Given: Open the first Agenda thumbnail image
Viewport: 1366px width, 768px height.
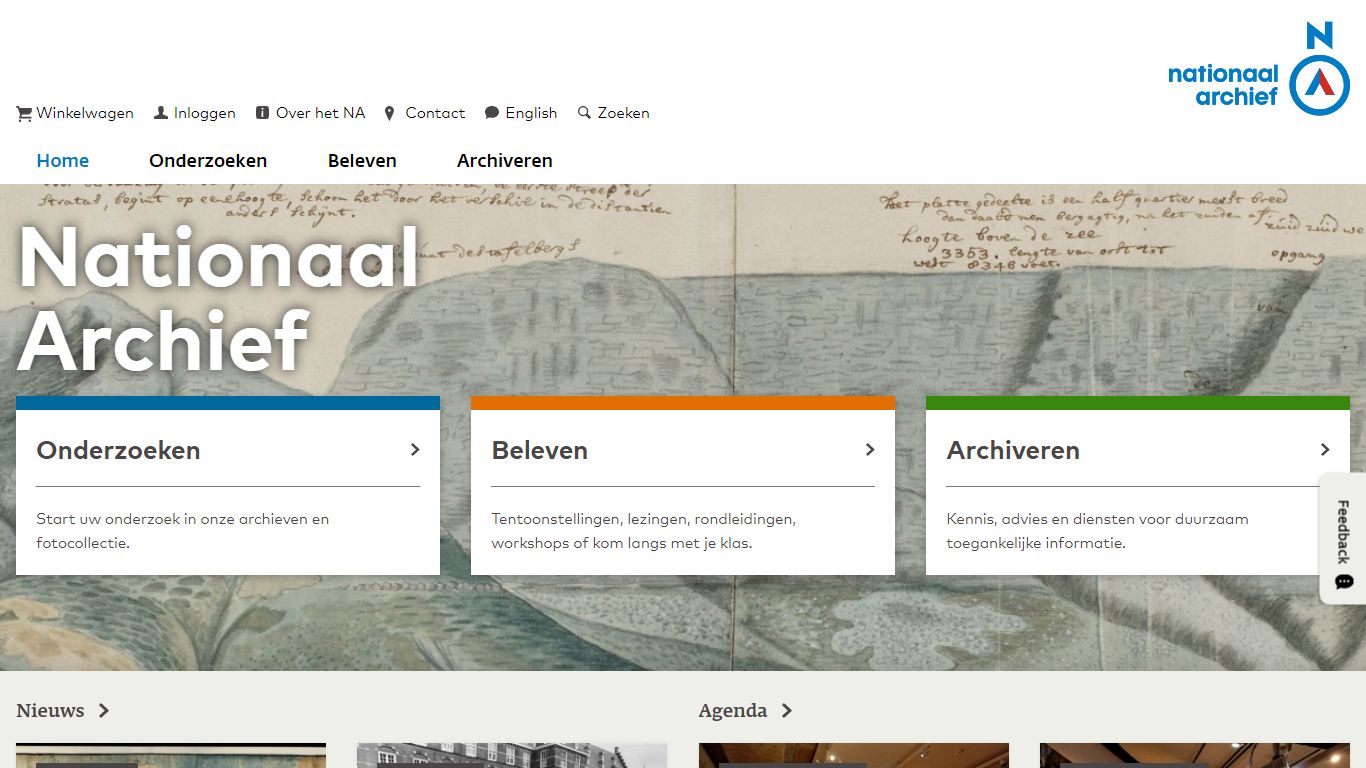Looking at the screenshot, I should [x=854, y=756].
